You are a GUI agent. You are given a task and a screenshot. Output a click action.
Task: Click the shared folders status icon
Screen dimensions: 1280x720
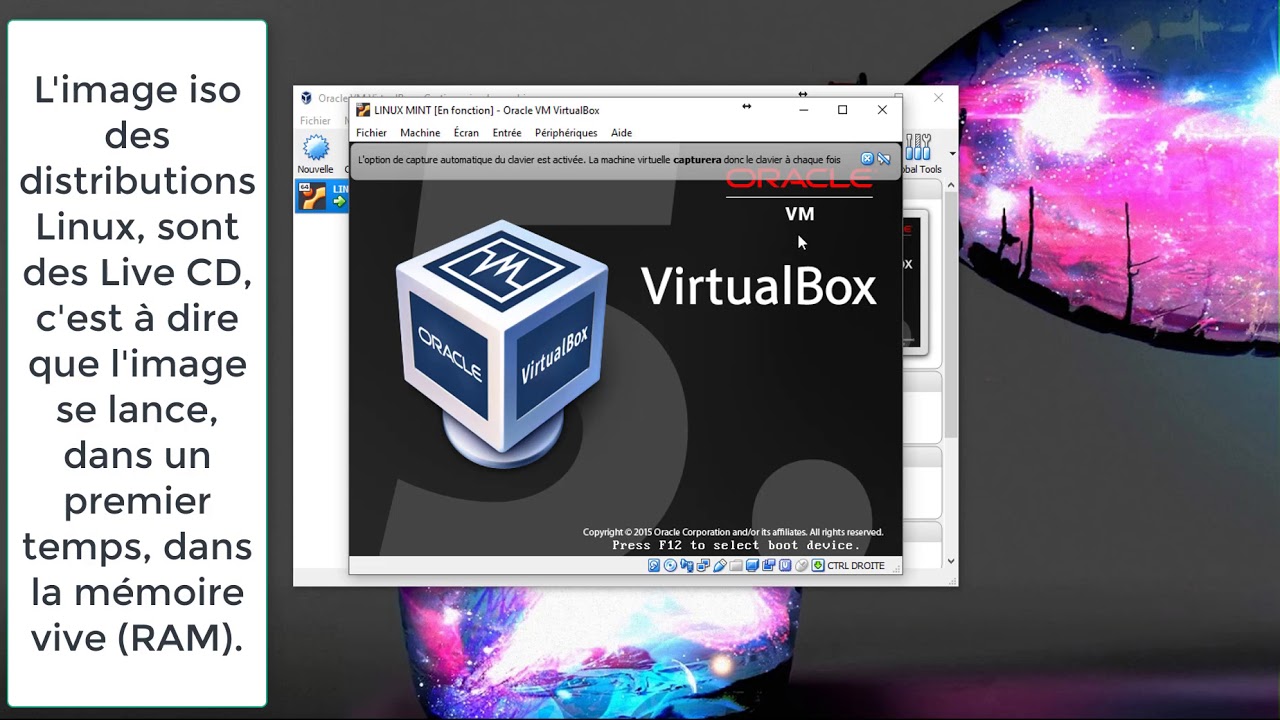click(x=736, y=565)
